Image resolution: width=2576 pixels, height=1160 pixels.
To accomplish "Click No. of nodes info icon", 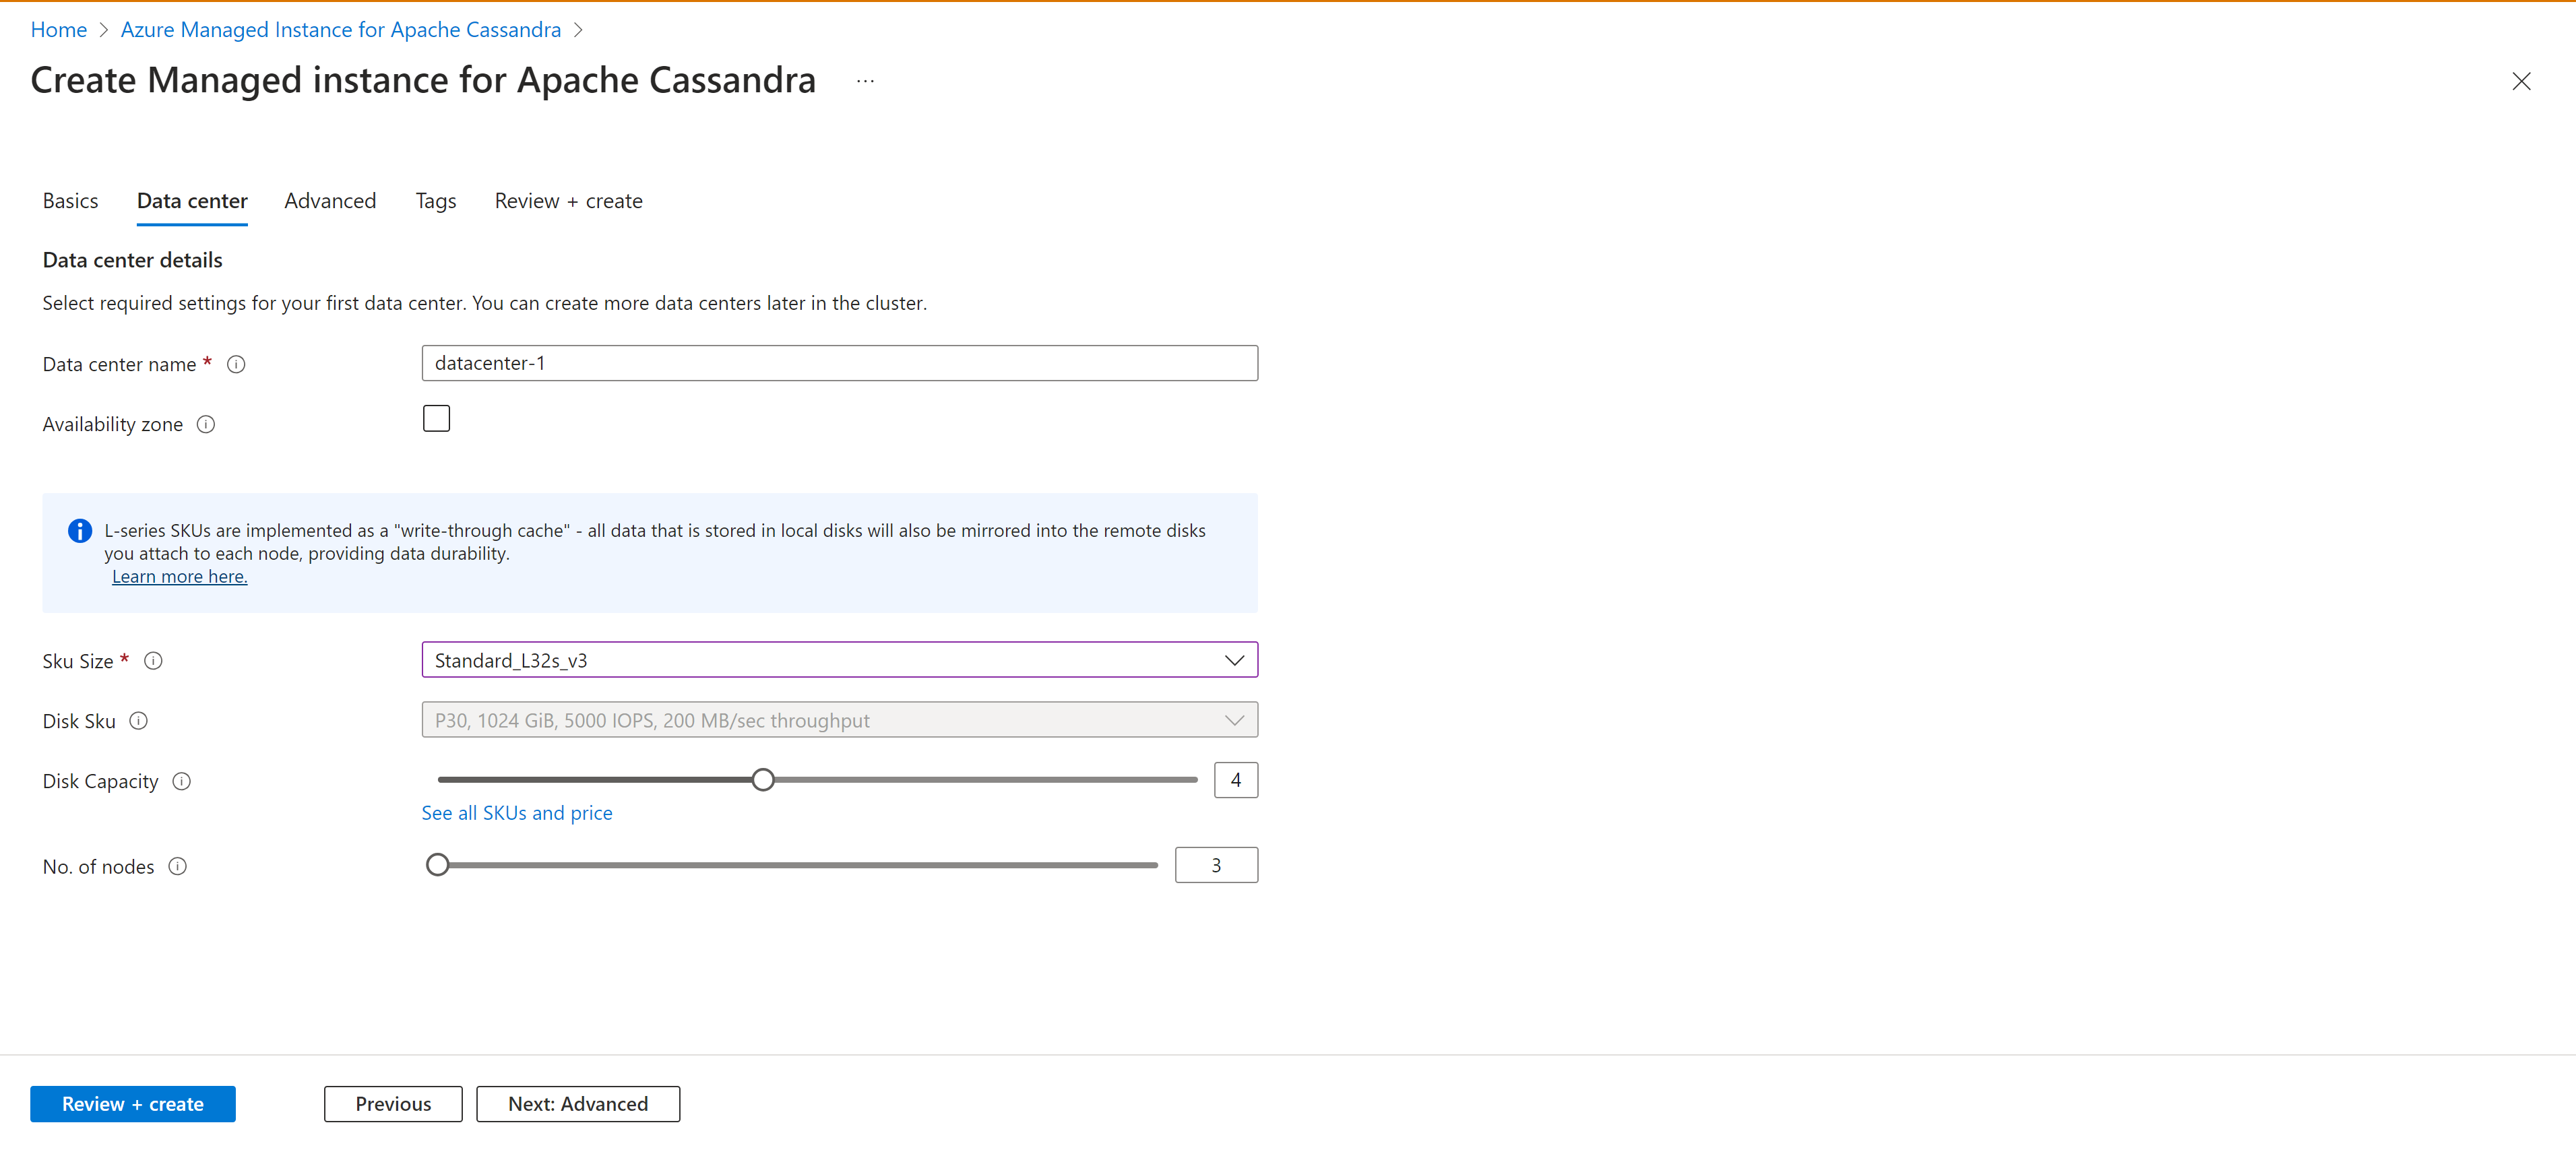I will point(177,866).
